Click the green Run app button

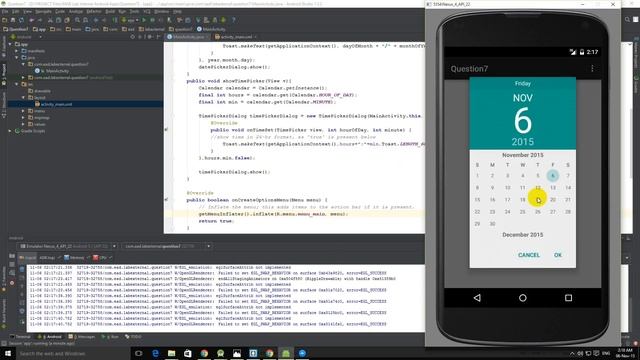tap(144, 20)
